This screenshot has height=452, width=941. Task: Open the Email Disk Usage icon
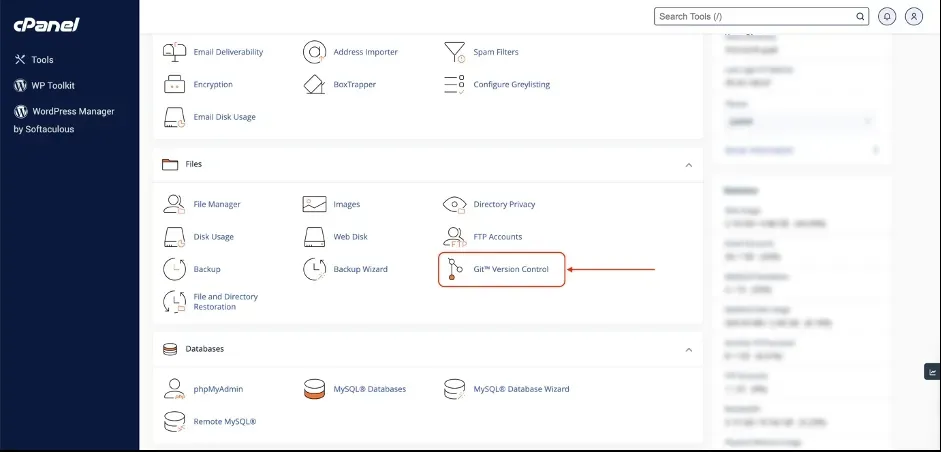(175, 117)
